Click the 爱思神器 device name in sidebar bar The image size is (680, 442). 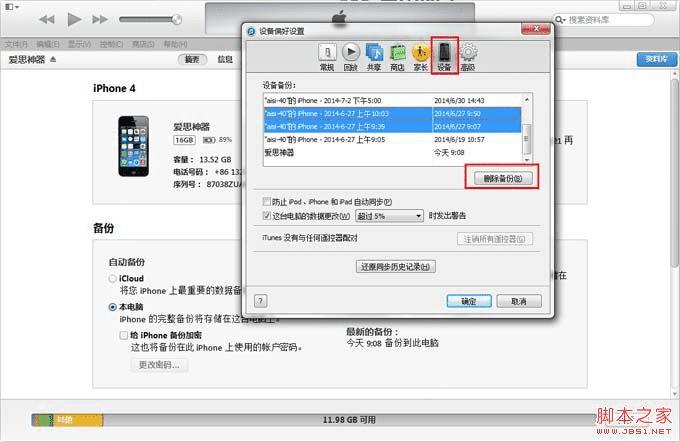tap(27, 59)
